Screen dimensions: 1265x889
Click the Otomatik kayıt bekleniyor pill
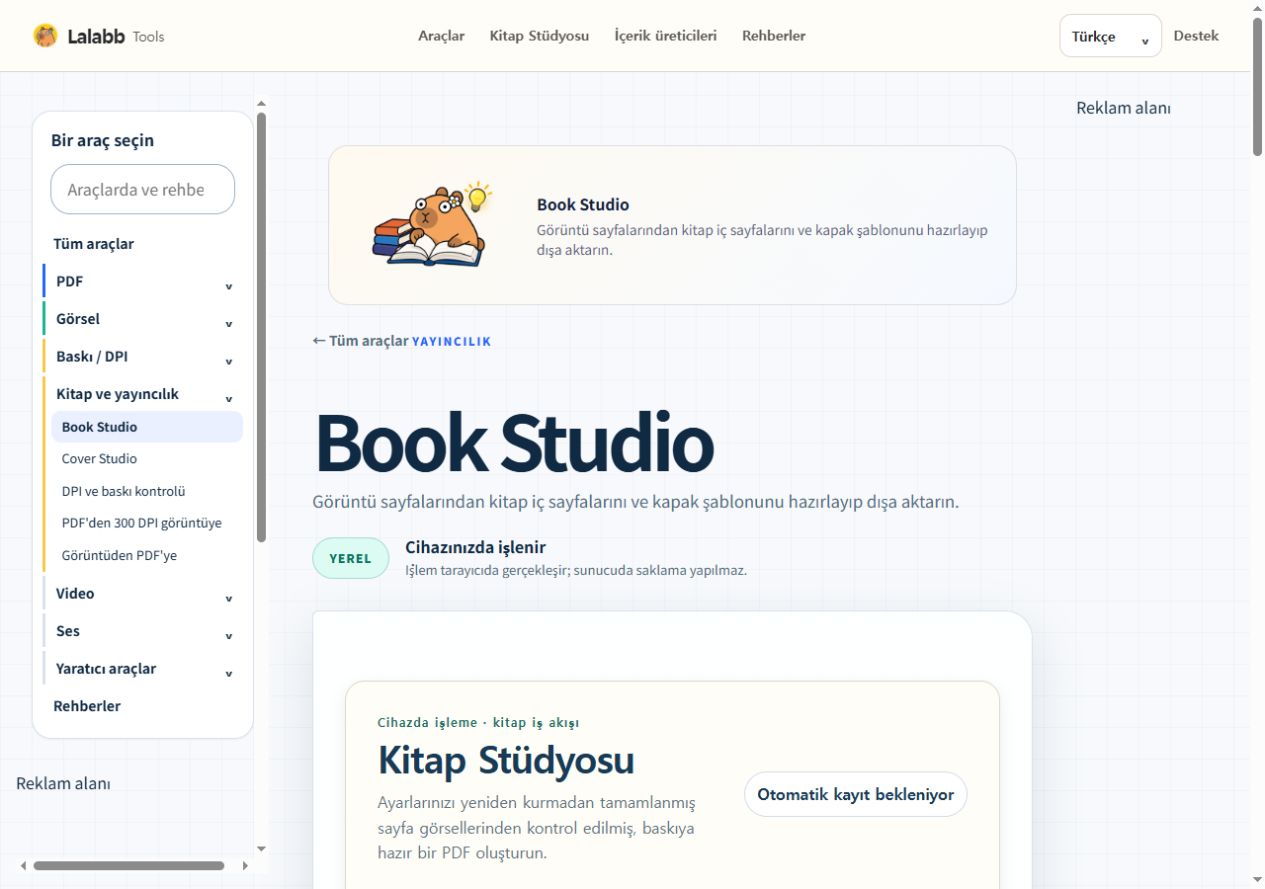coord(856,794)
